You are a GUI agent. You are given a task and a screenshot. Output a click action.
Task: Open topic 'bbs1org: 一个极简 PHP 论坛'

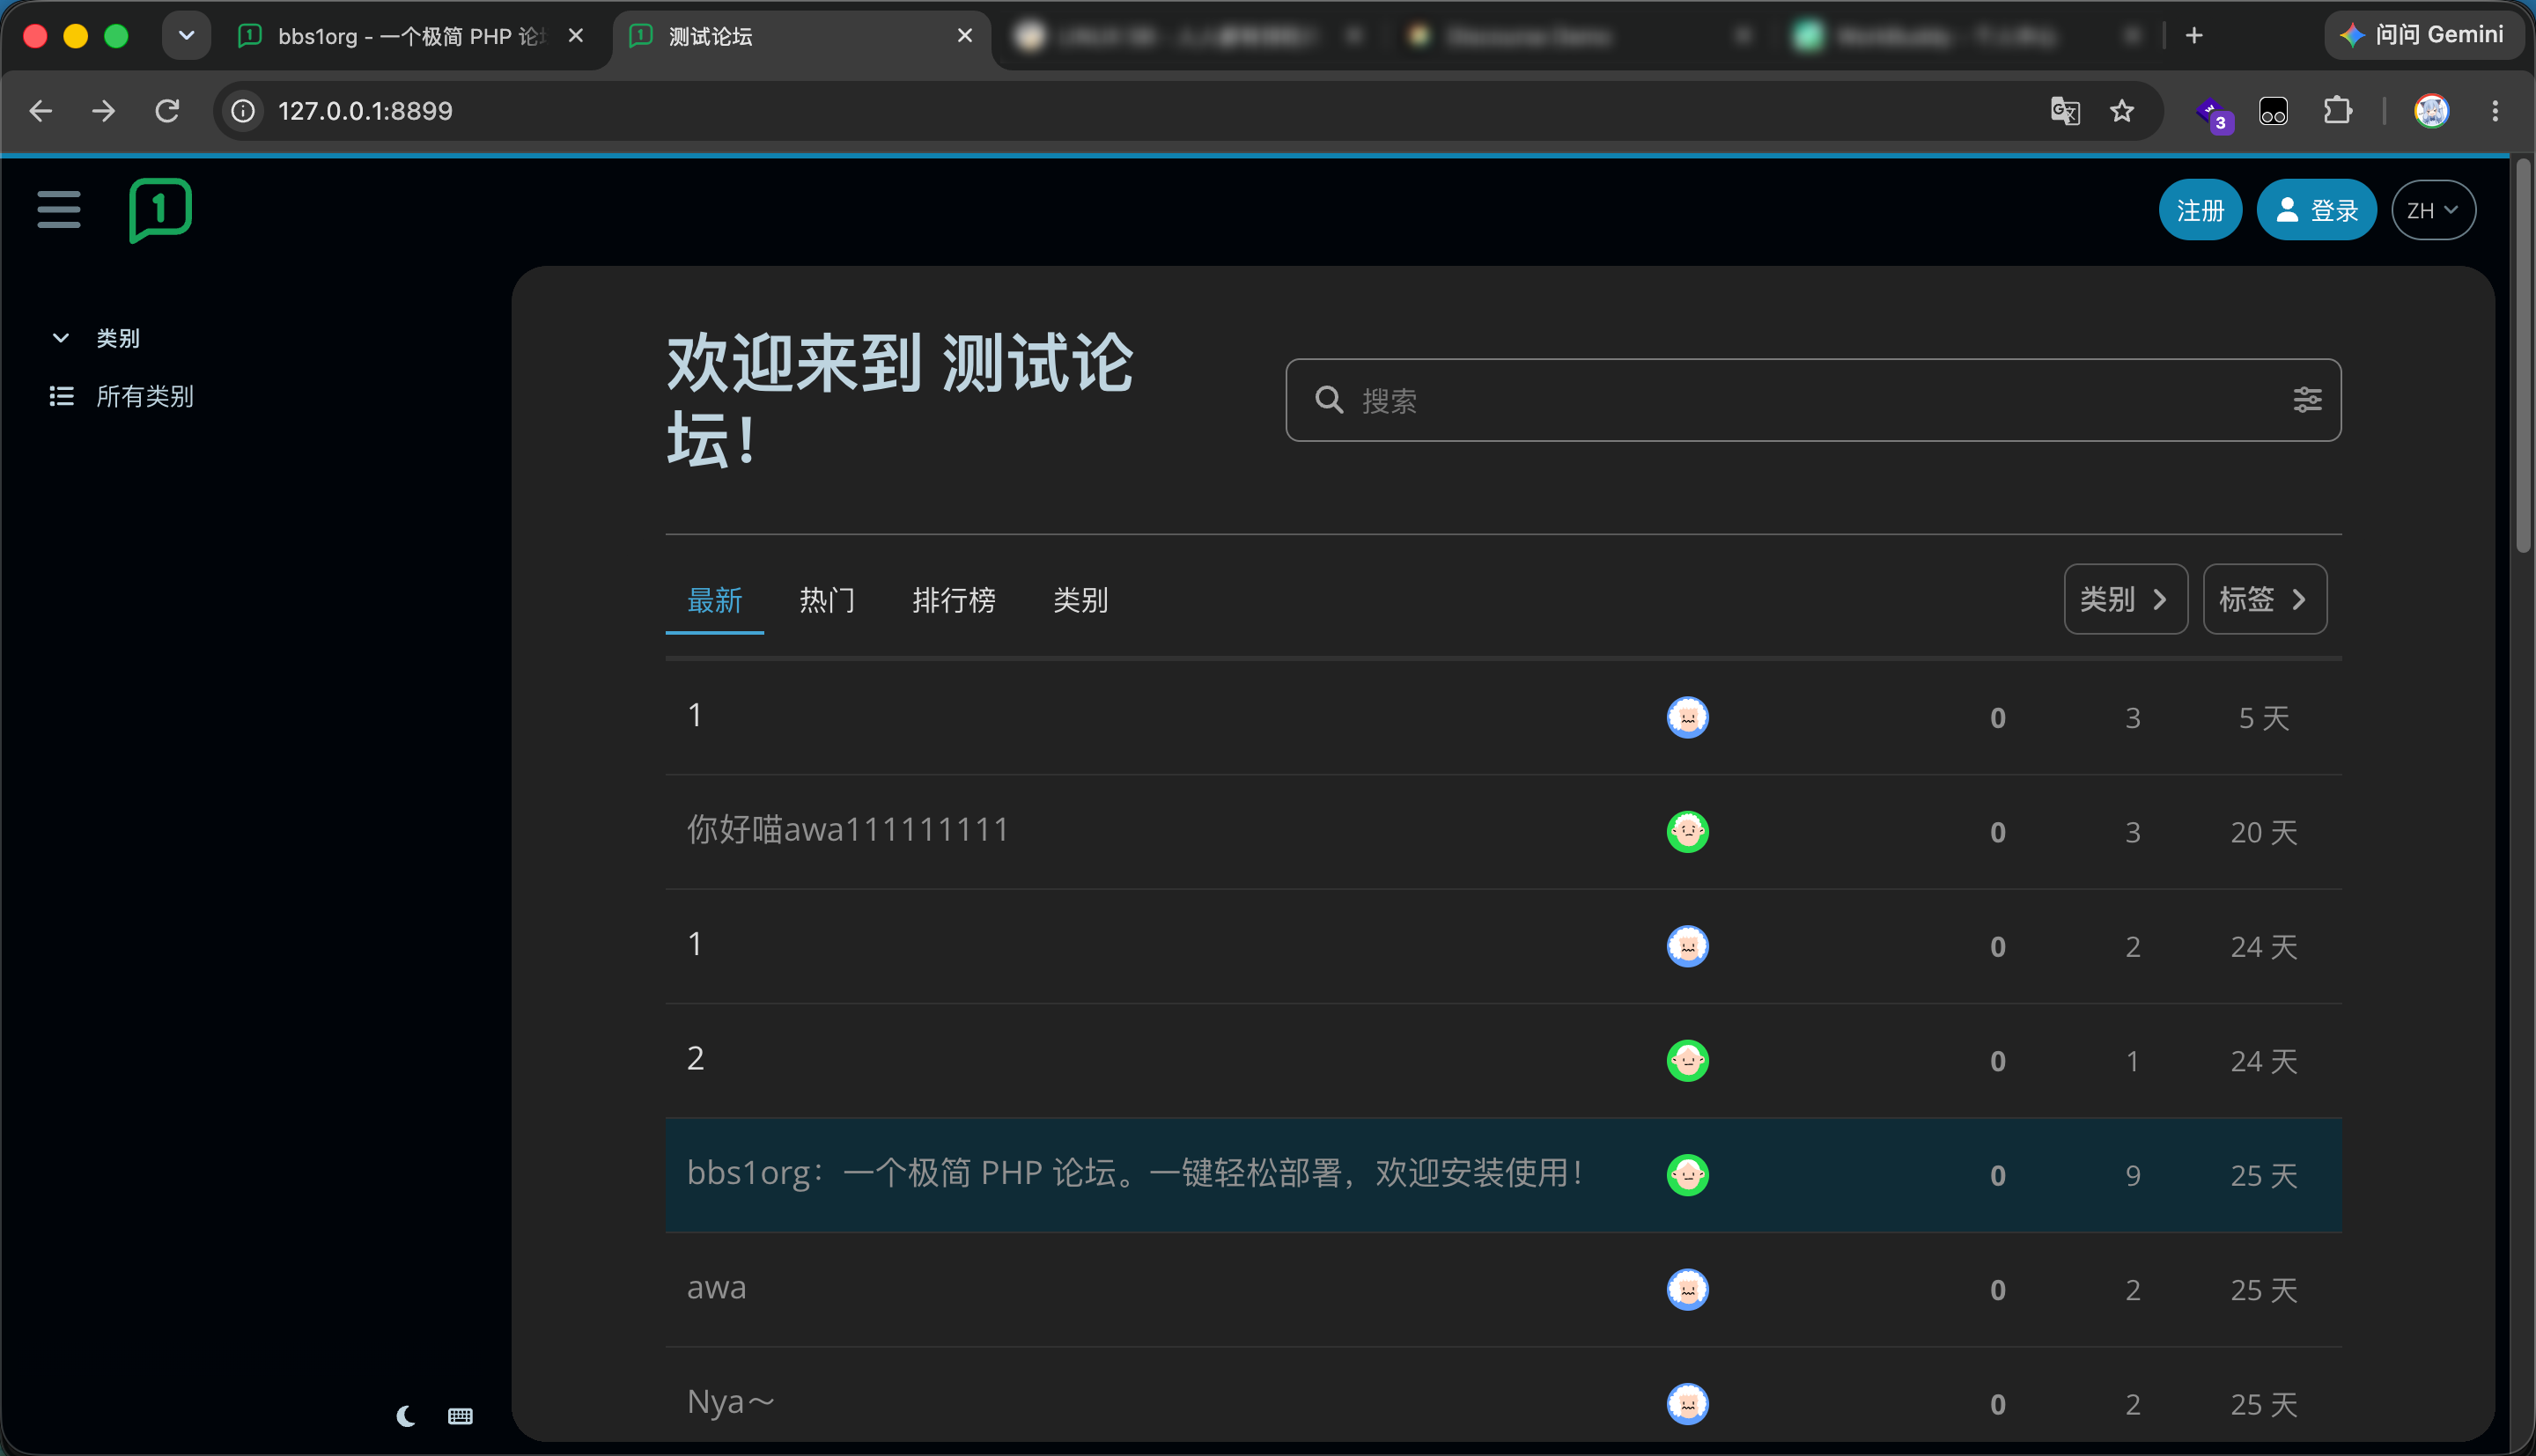tap(1135, 1172)
